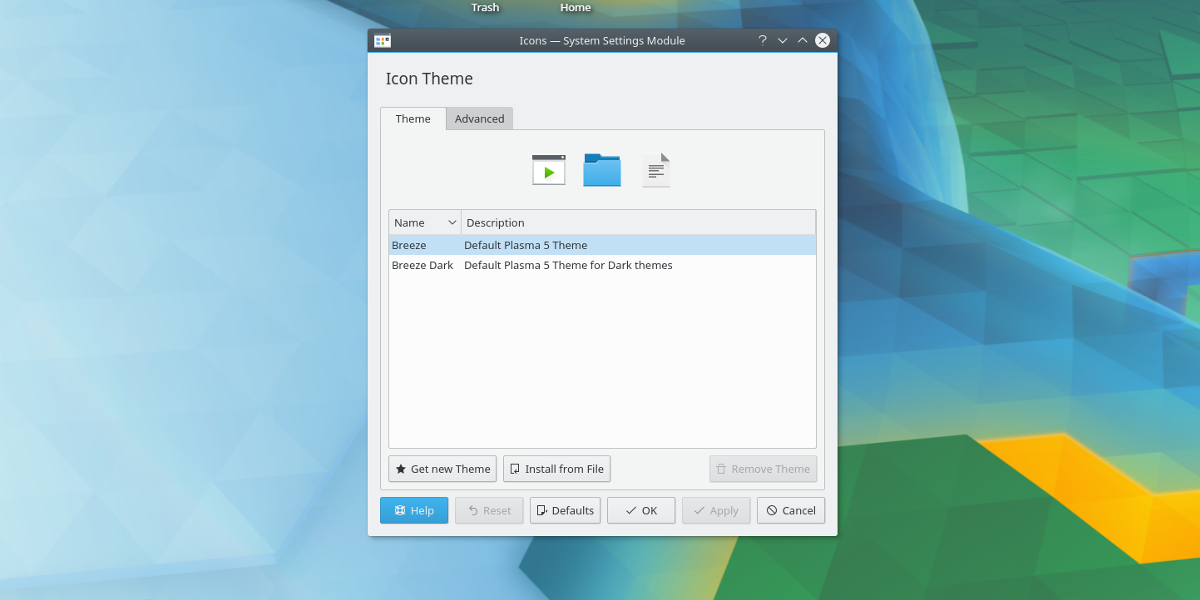
Task: Minimize the Icons settings window
Action: pyautogui.click(x=782, y=41)
